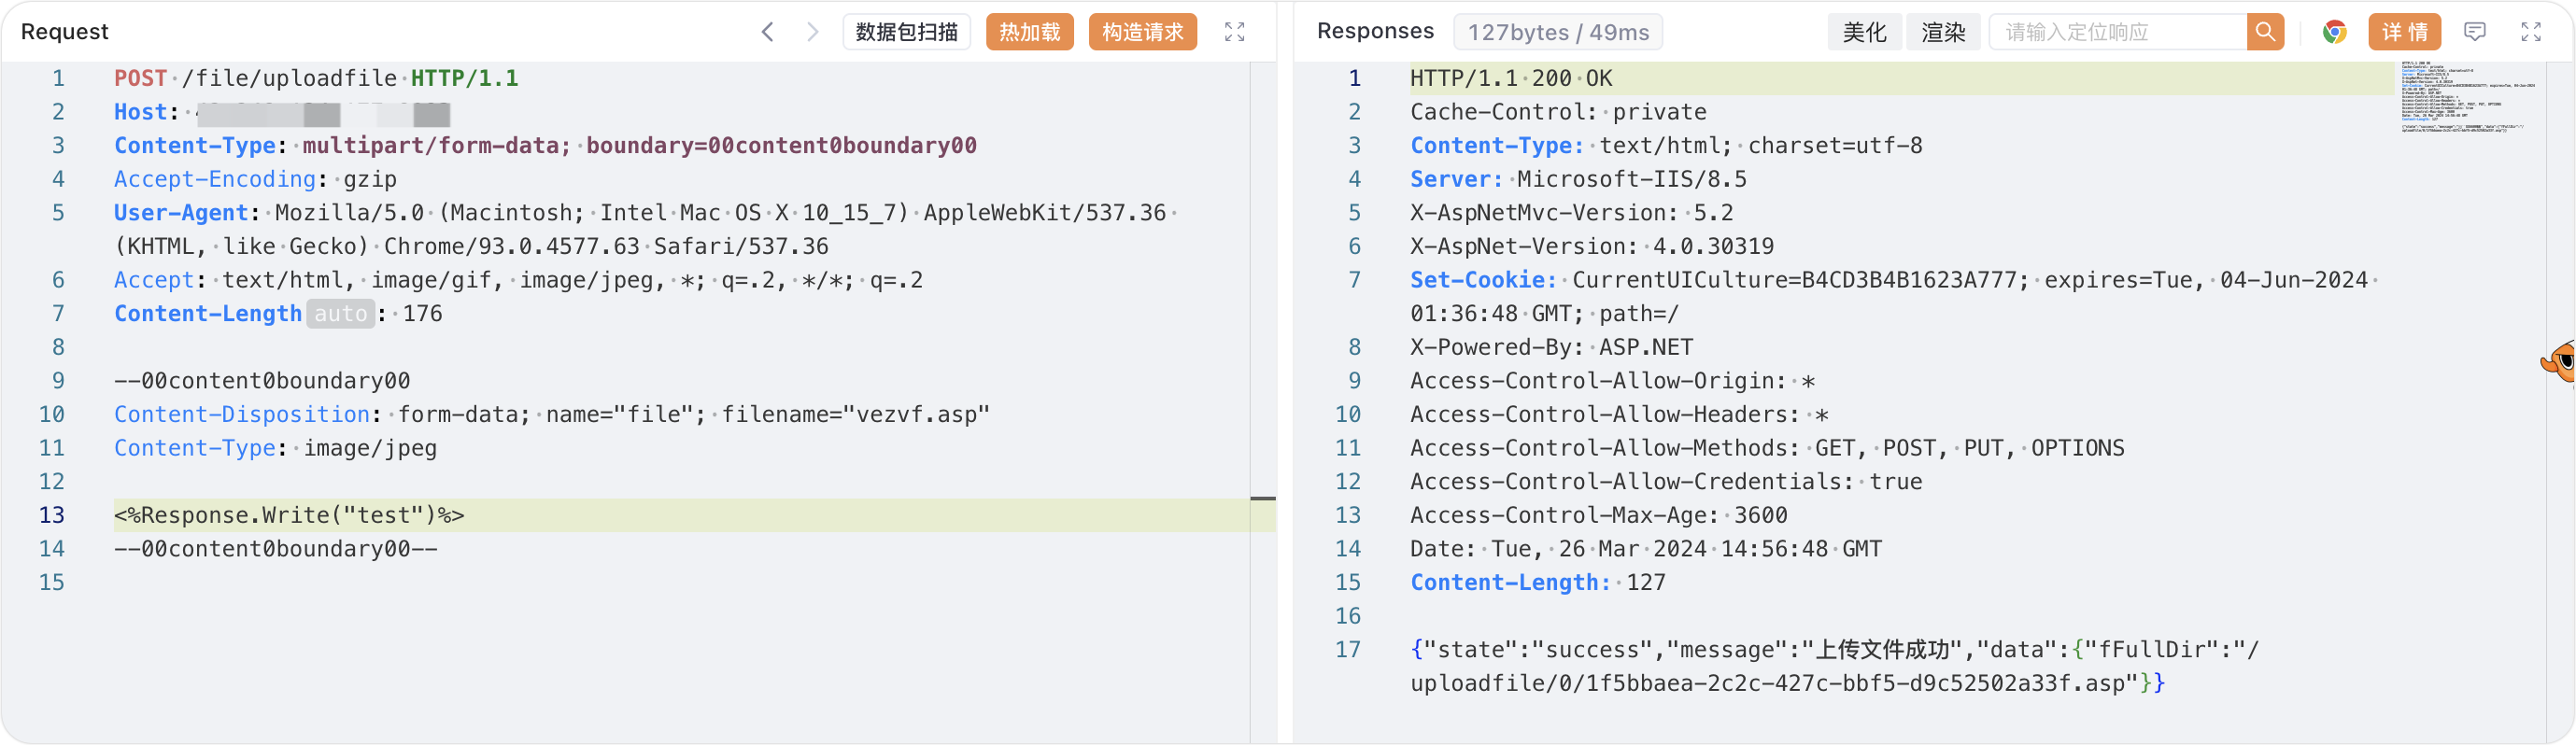Screen dimensions: 2576x745
Task: Click Server: Microsoft-IIS/8.5 header
Action: point(1578,179)
